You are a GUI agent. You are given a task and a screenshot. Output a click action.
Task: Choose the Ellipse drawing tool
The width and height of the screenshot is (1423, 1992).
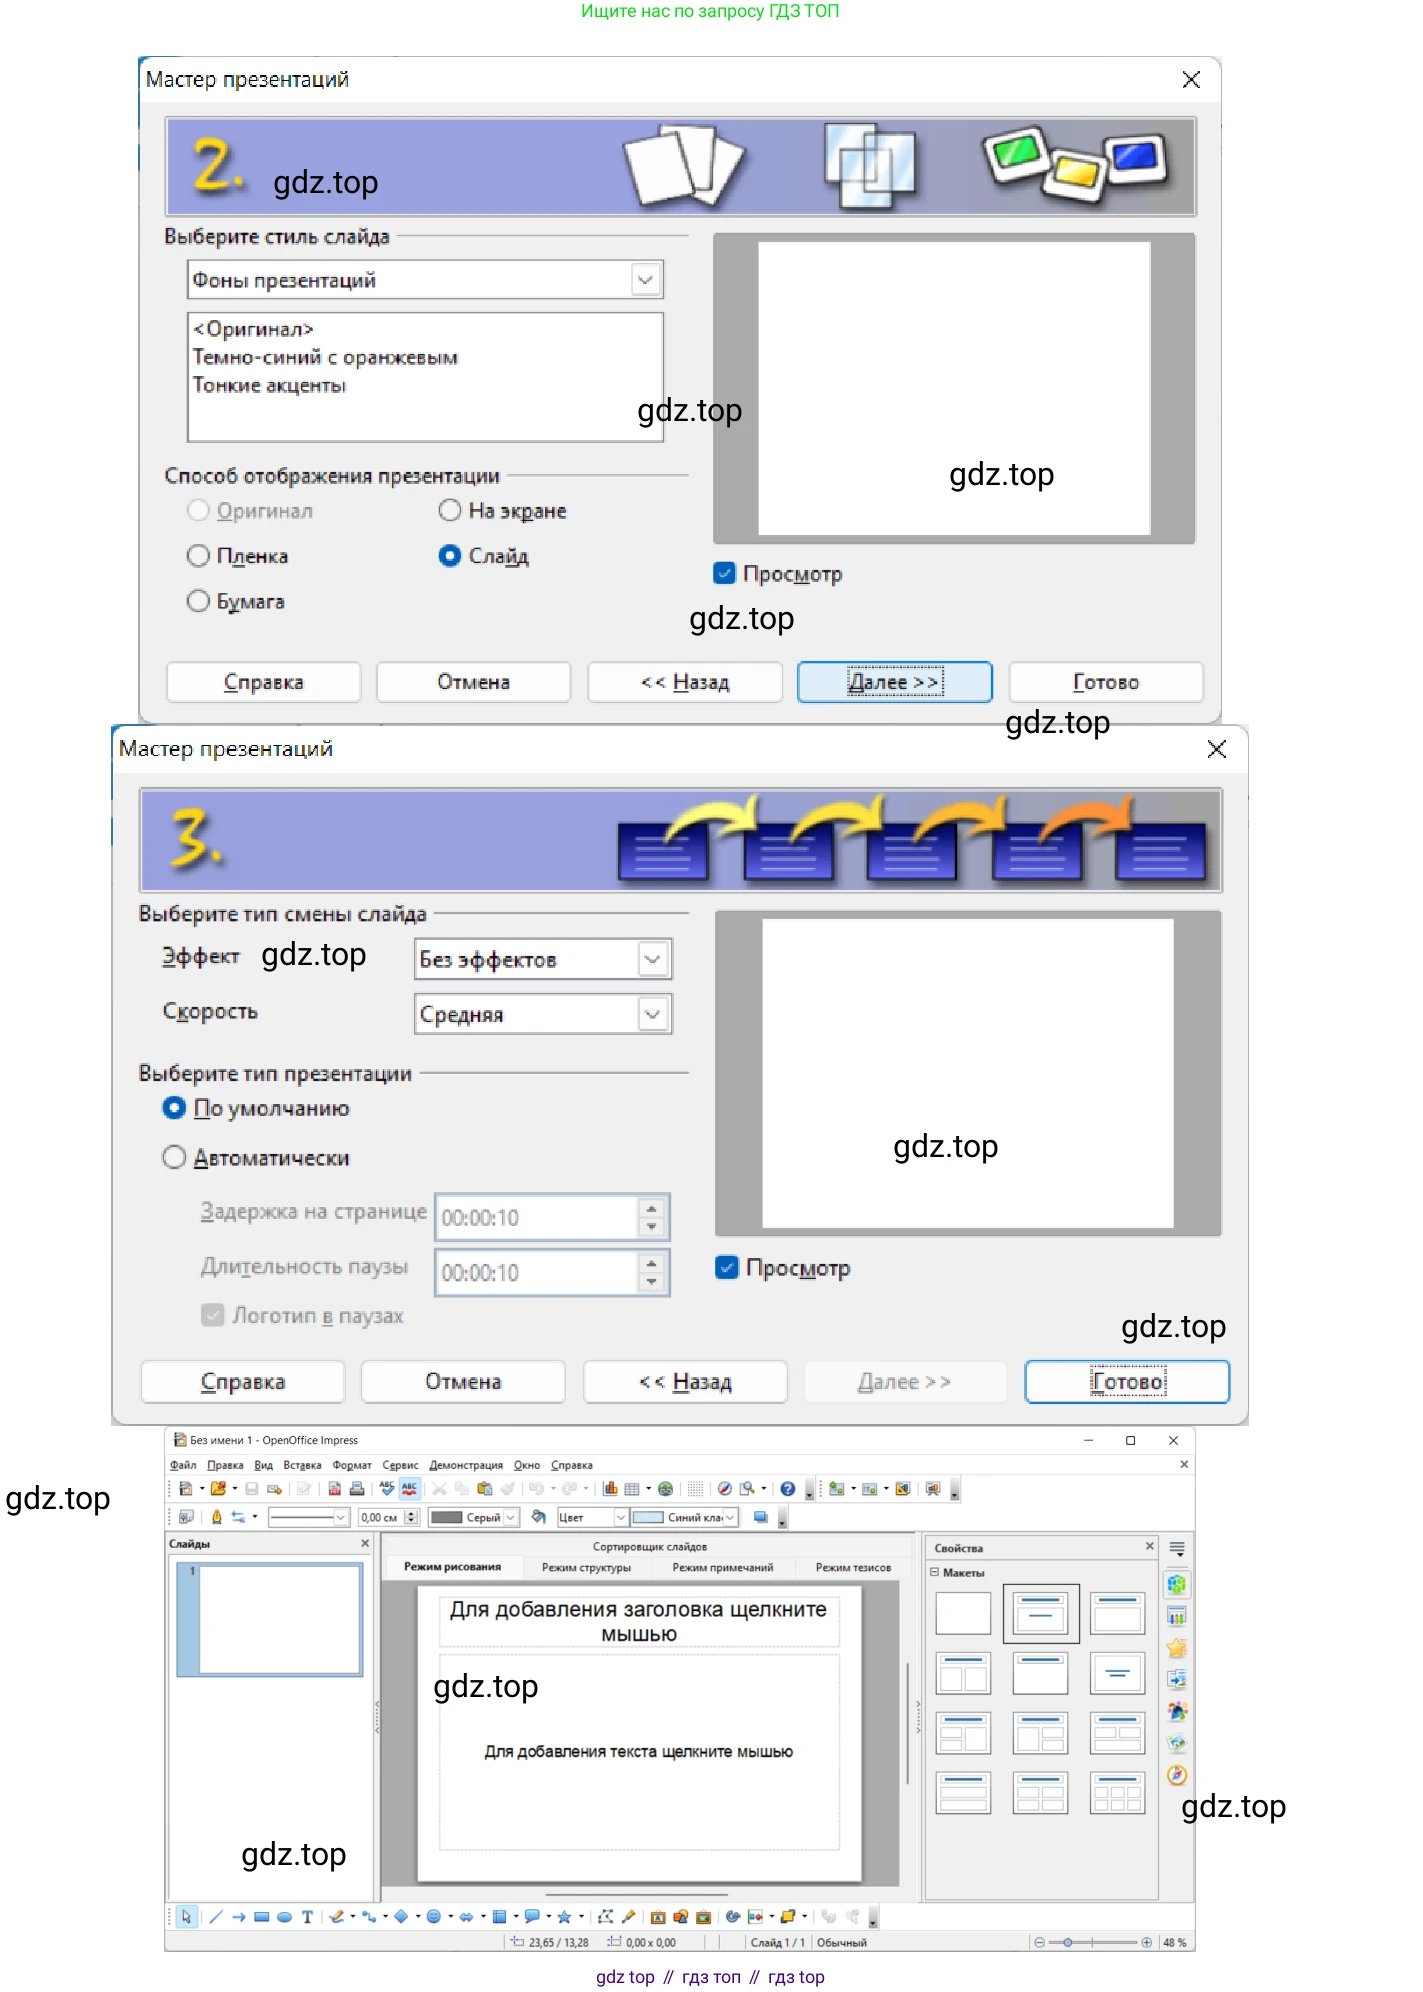click(x=284, y=1917)
